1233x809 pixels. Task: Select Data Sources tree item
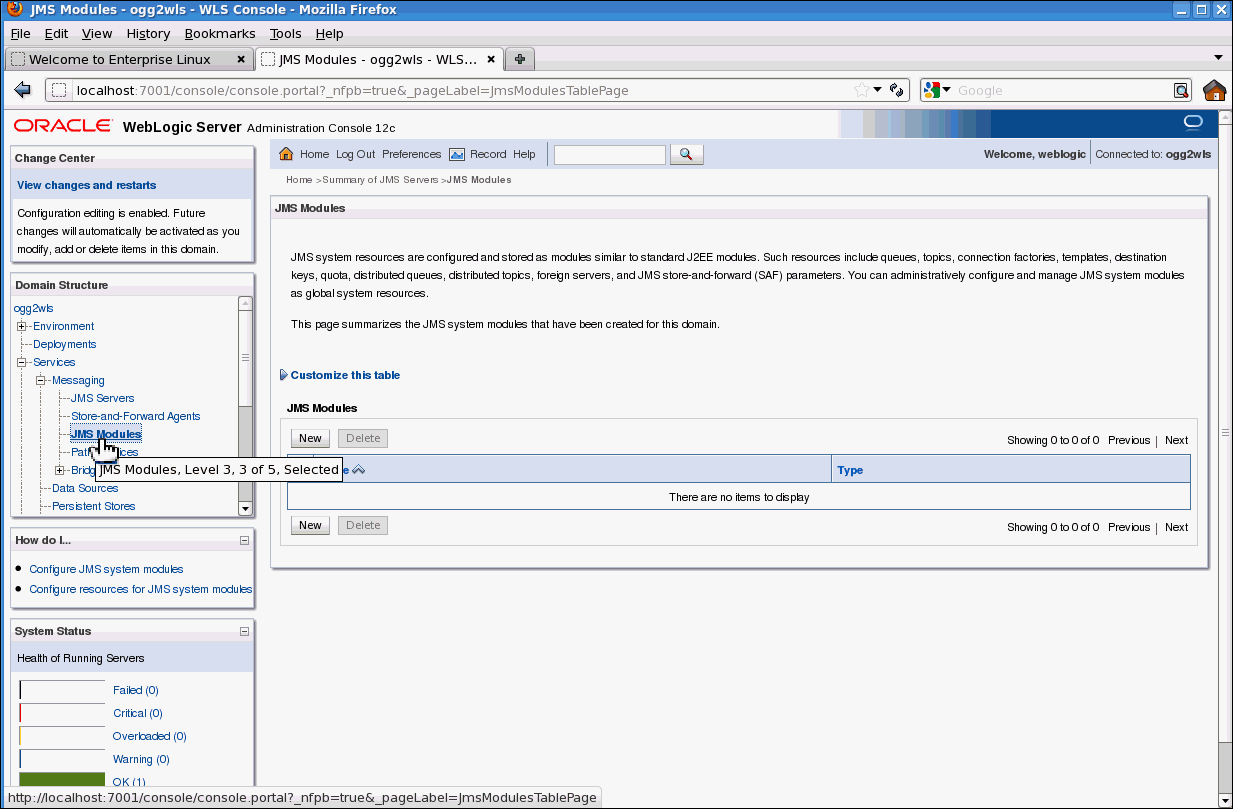tap(85, 488)
